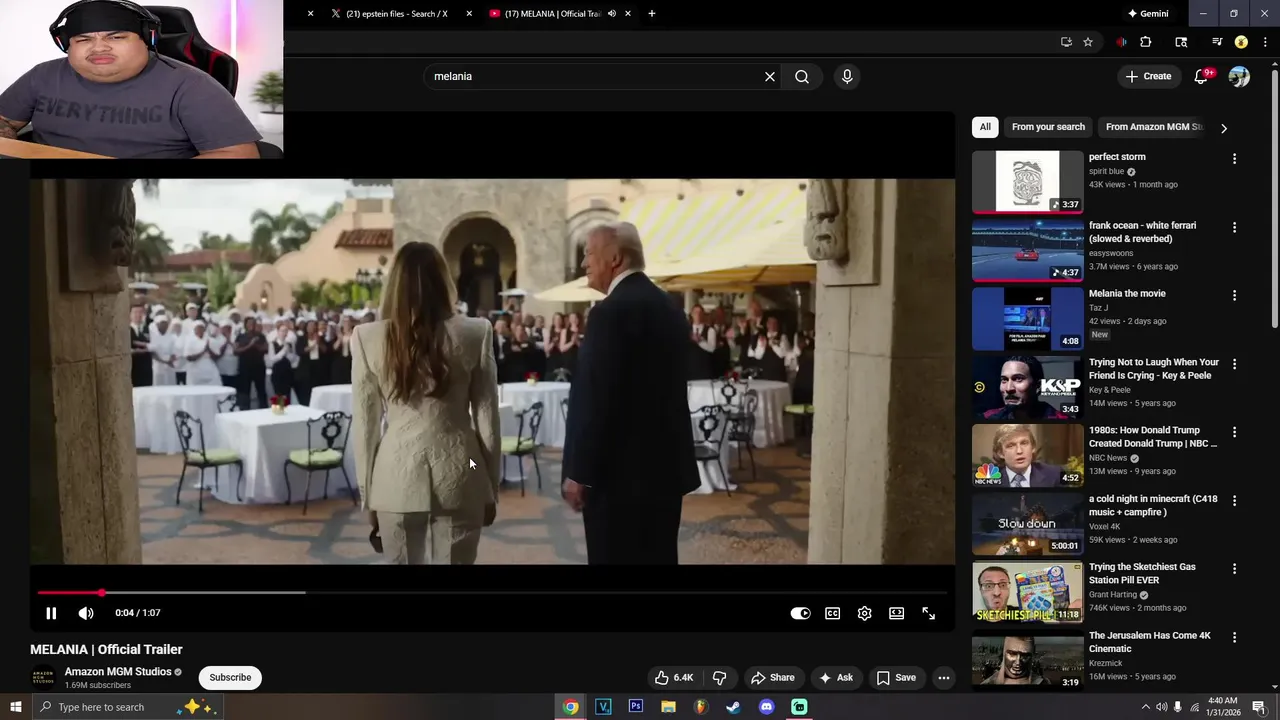Screen dimensions: 1280x720
Task: Open the Trying Not to Laugh video title
Action: coord(1154,369)
